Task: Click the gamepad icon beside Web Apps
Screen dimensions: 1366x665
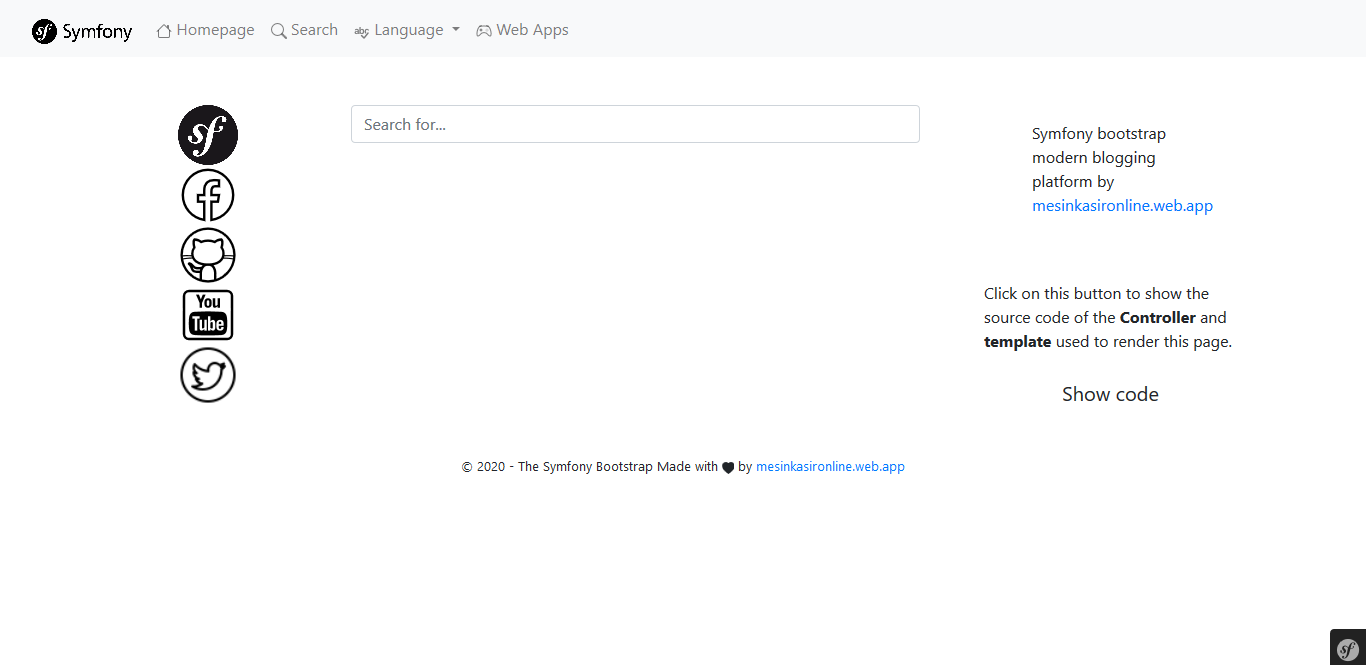Action: (x=484, y=31)
